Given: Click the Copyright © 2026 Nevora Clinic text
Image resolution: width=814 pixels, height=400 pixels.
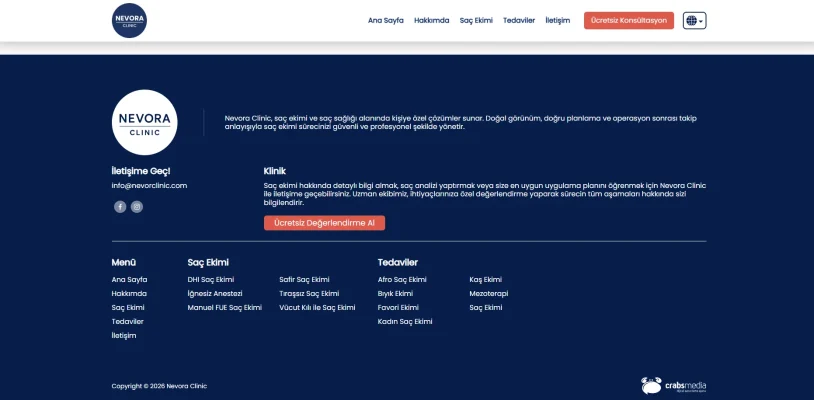Looking at the screenshot, I should 159,386.
